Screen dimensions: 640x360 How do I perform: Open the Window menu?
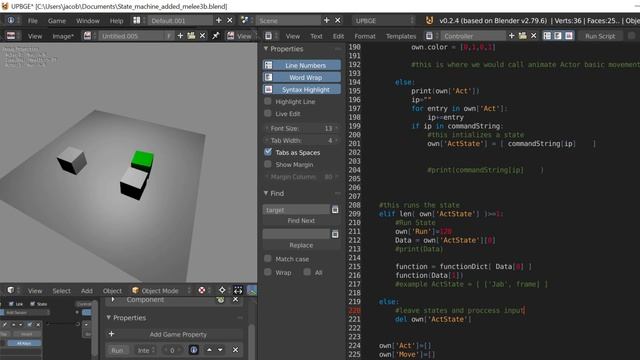[88, 20]
